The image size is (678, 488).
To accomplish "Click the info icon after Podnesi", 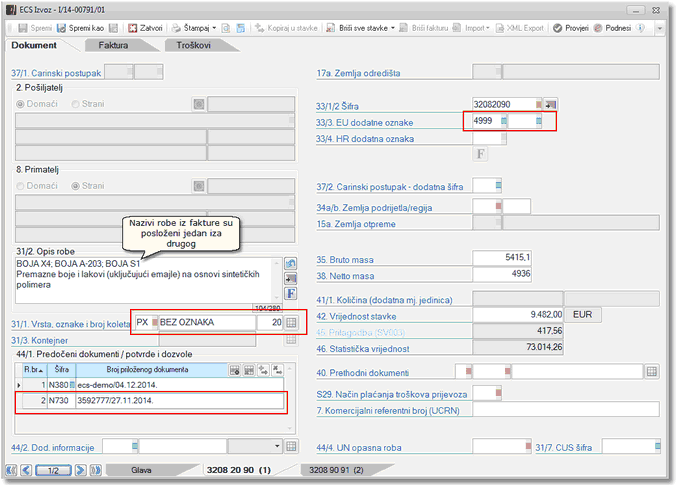I will (x=640, y=28).
